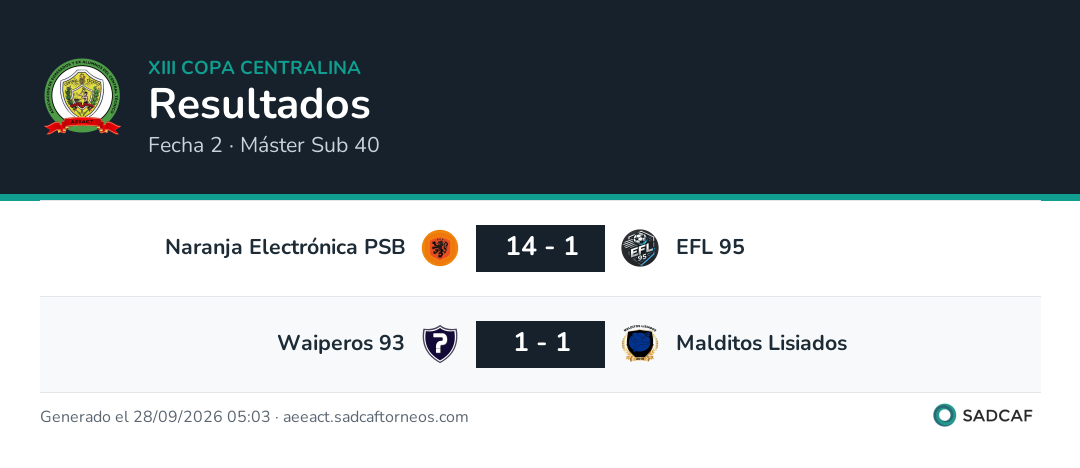Screen dimensions: 1080x468
Task: Click the Naranja vs EFL match row
Action: click(540, 248)
